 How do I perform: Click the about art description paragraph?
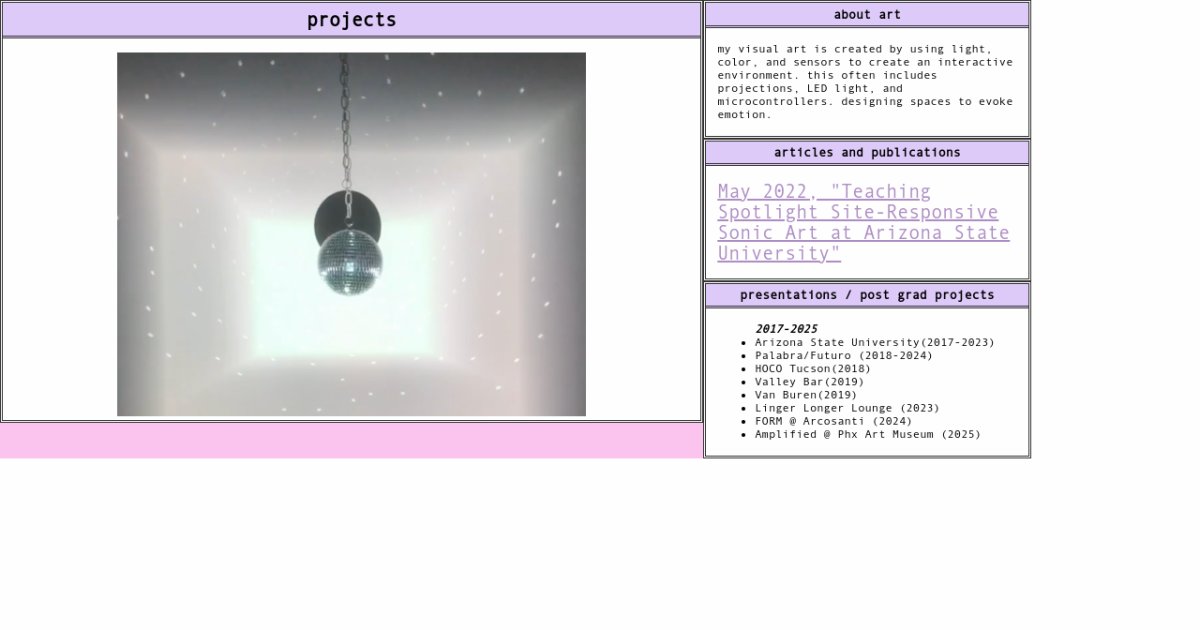(864, 81)
